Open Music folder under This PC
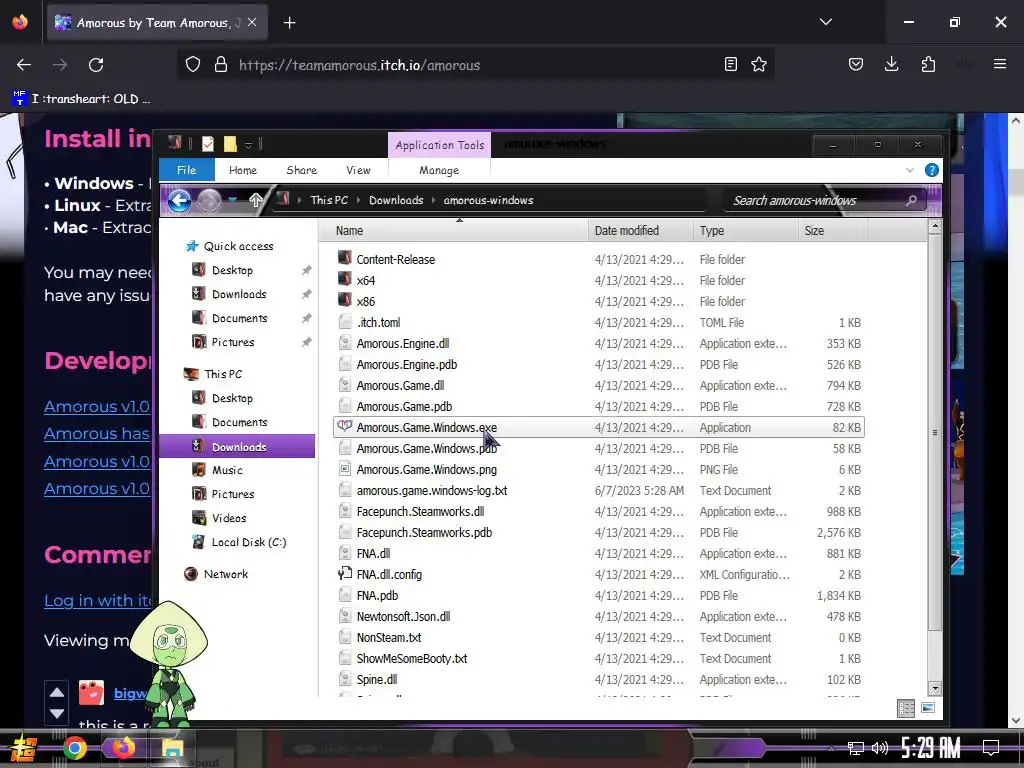Screen dimensions: 1024x768 227,470
